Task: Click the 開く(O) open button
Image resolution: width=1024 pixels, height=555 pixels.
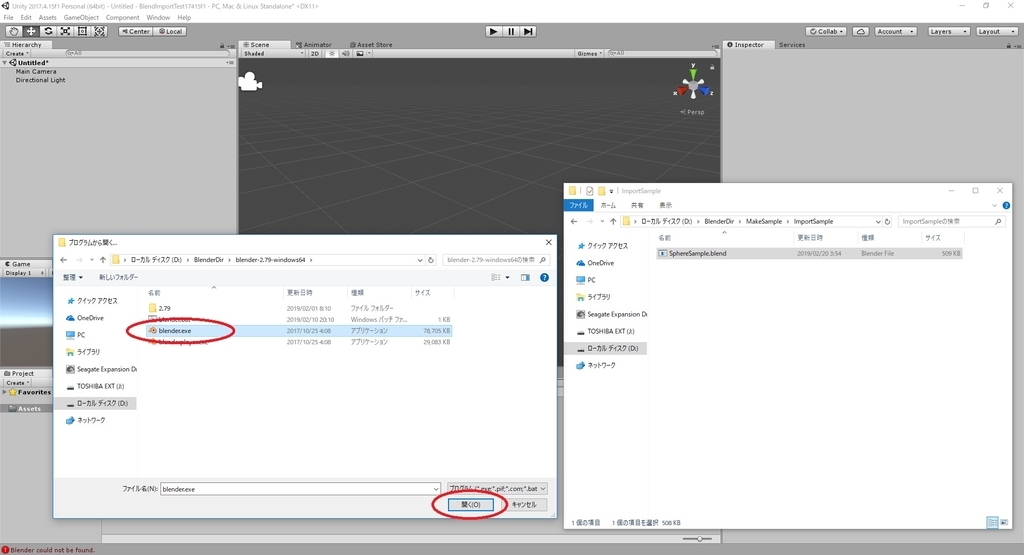Action: tap(470, 505)
